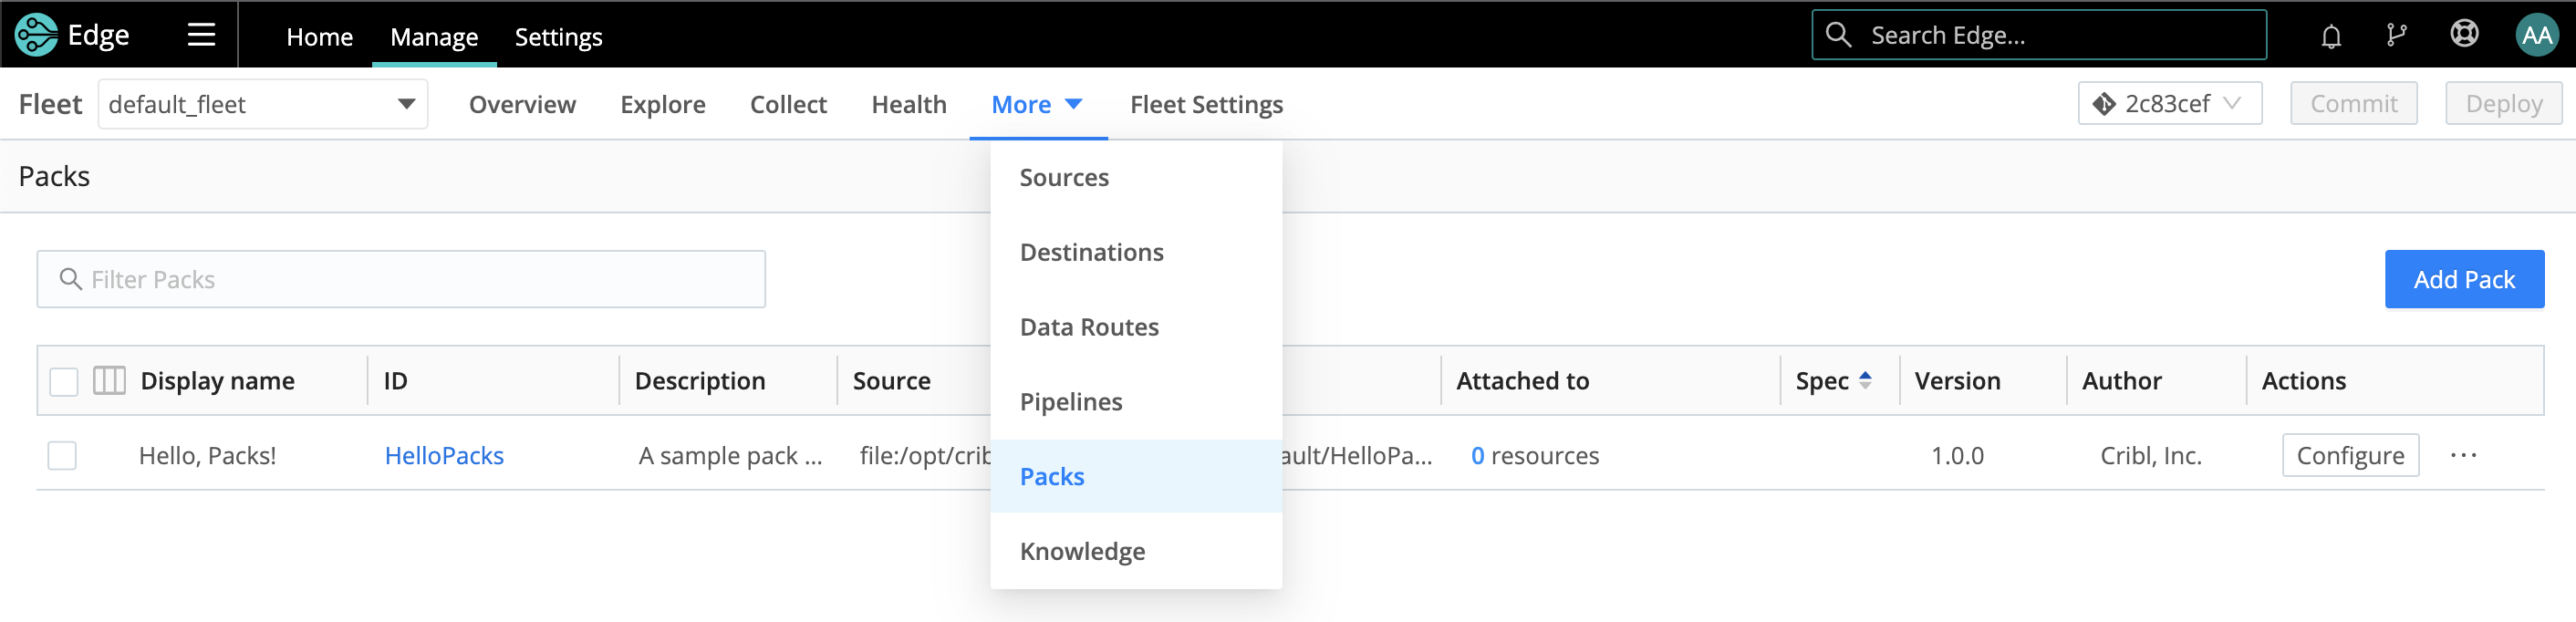The height and width of the screenshot is (622, 2576).
Task: Click the Commit button
Action: [x=2354, y=103]
